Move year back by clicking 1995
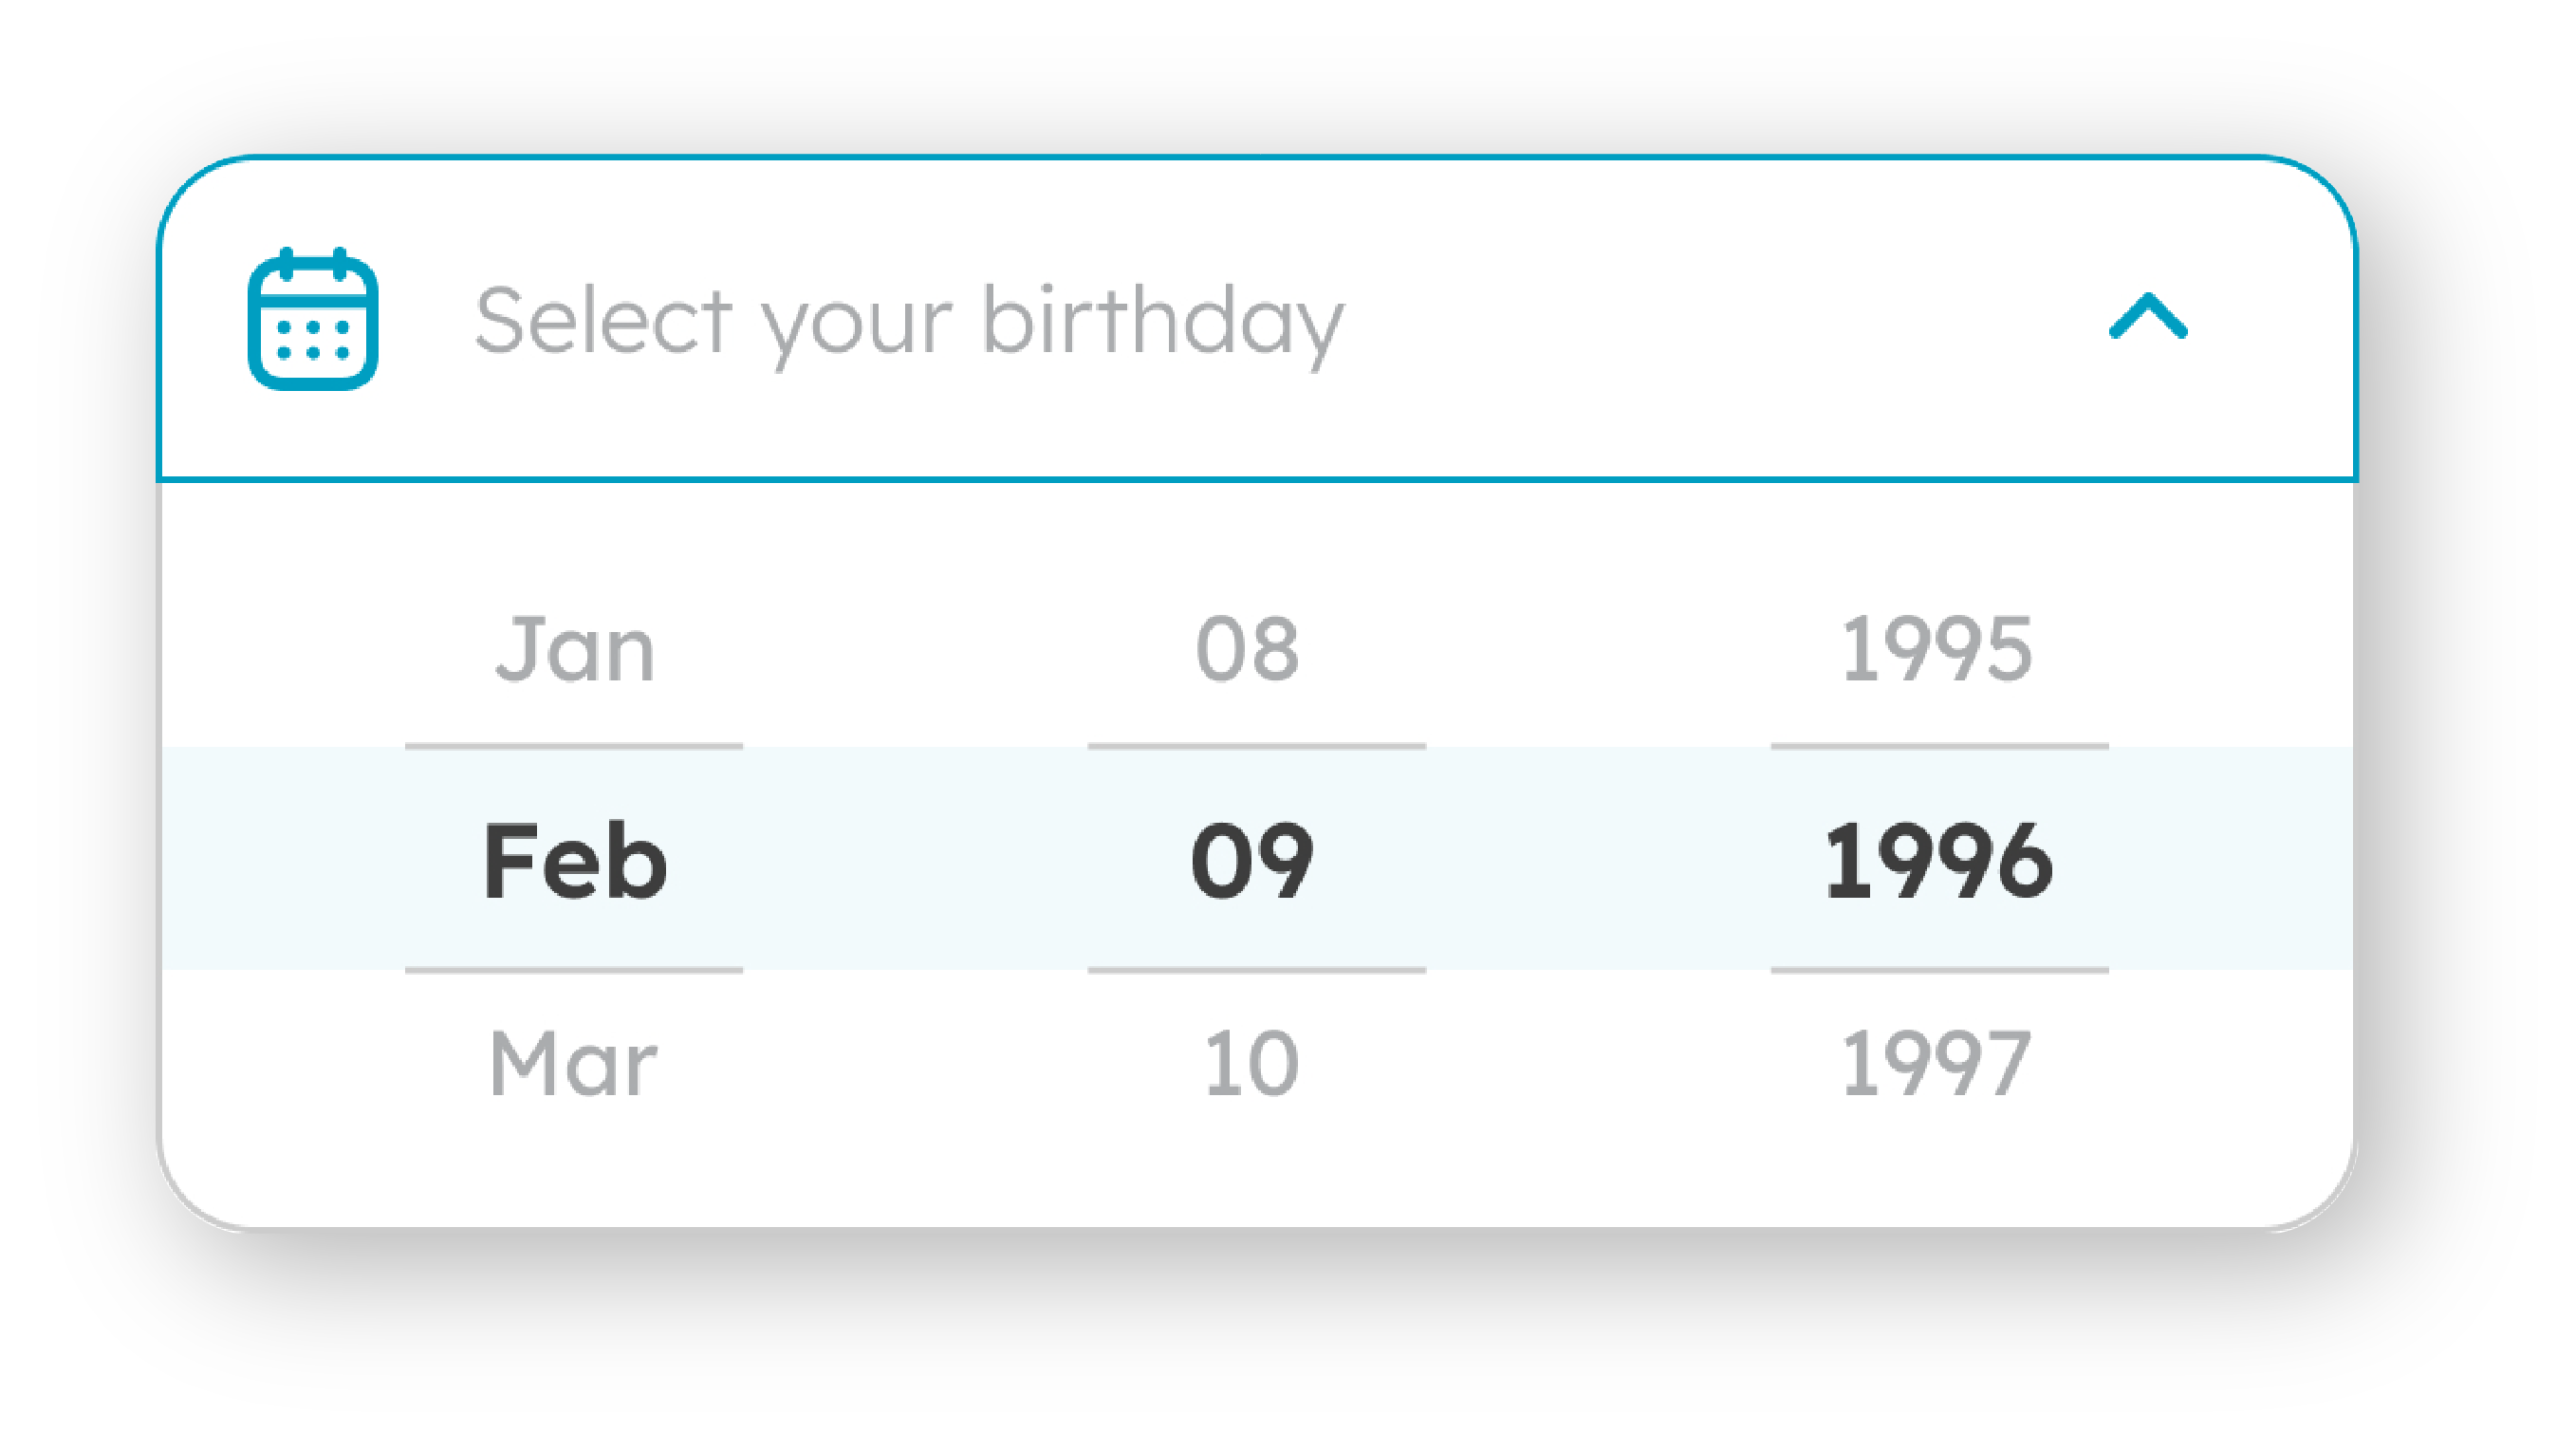The height and width of the screenshot is (1451, 2576). click(1937, 649)
